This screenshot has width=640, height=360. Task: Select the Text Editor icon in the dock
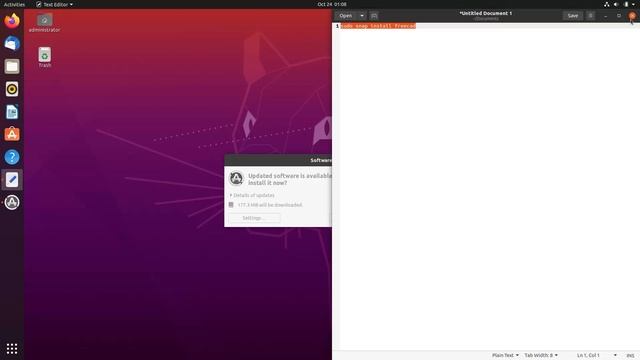coord(12,180)
